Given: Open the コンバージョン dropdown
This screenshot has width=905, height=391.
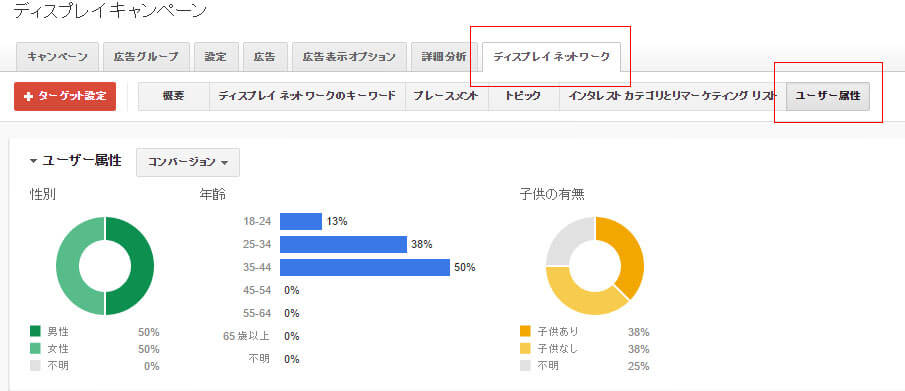Looking at the screenshot, I should click(x=188, y=162).
